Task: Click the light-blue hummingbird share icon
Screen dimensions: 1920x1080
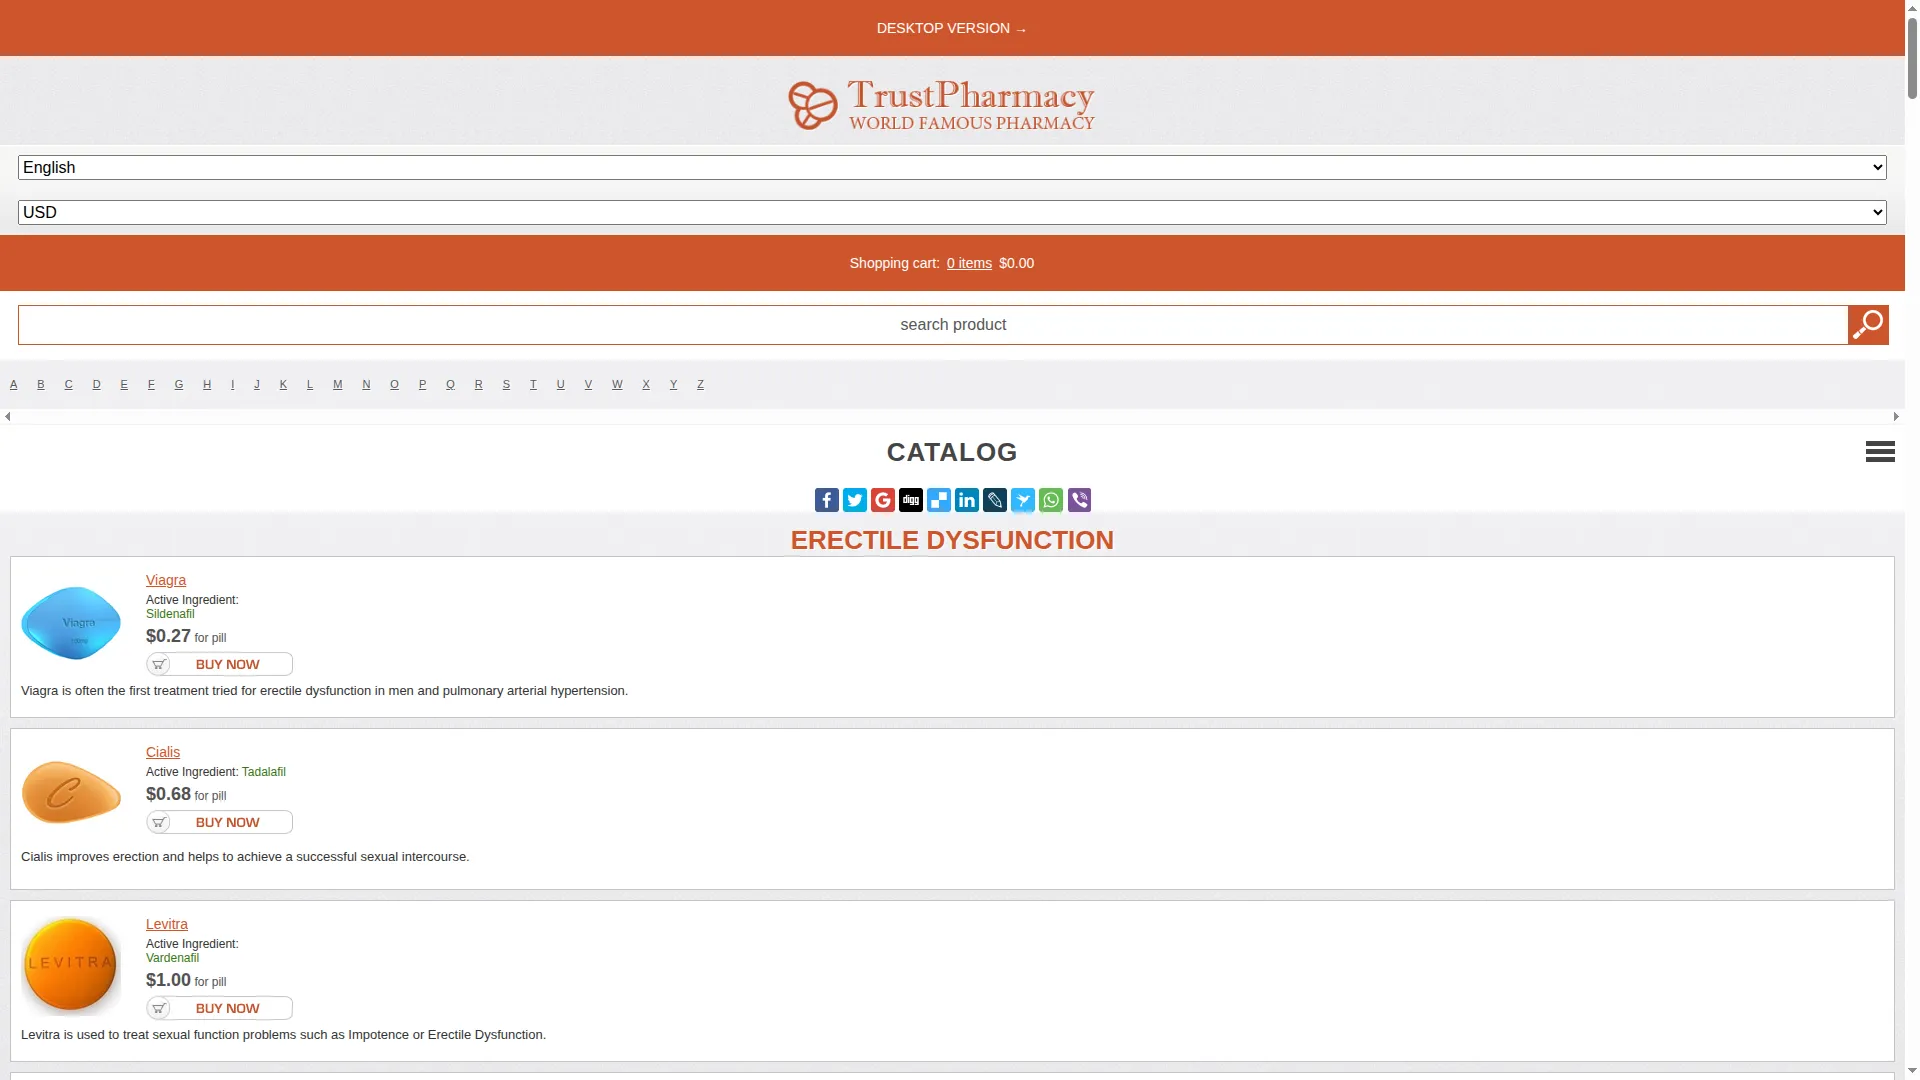Action: click(x=1023, y=500)
